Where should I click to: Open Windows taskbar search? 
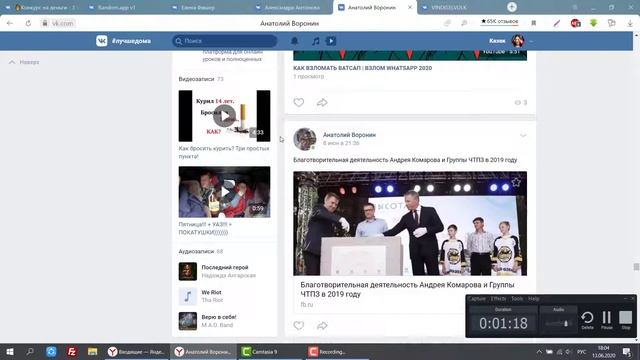pos(30,351)
